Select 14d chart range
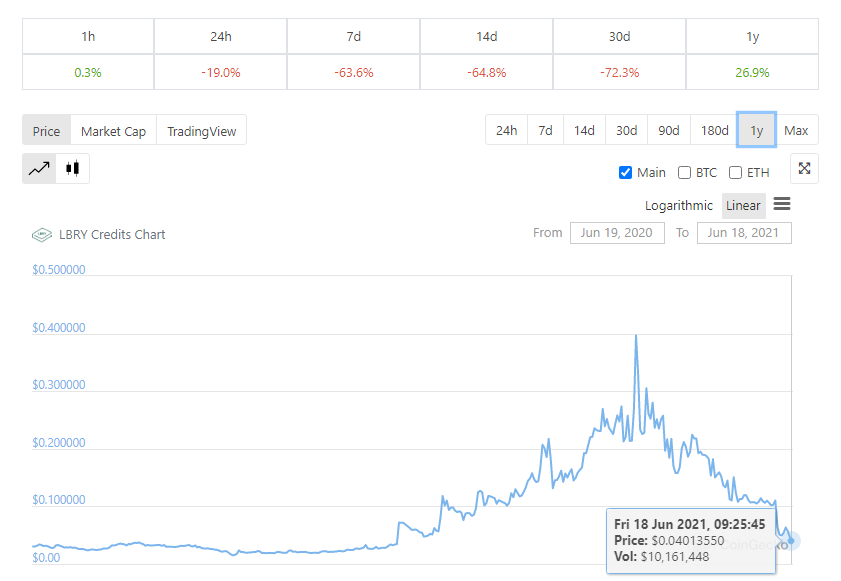This screenshot has height=581, width=841. click(x=584, y=130)
